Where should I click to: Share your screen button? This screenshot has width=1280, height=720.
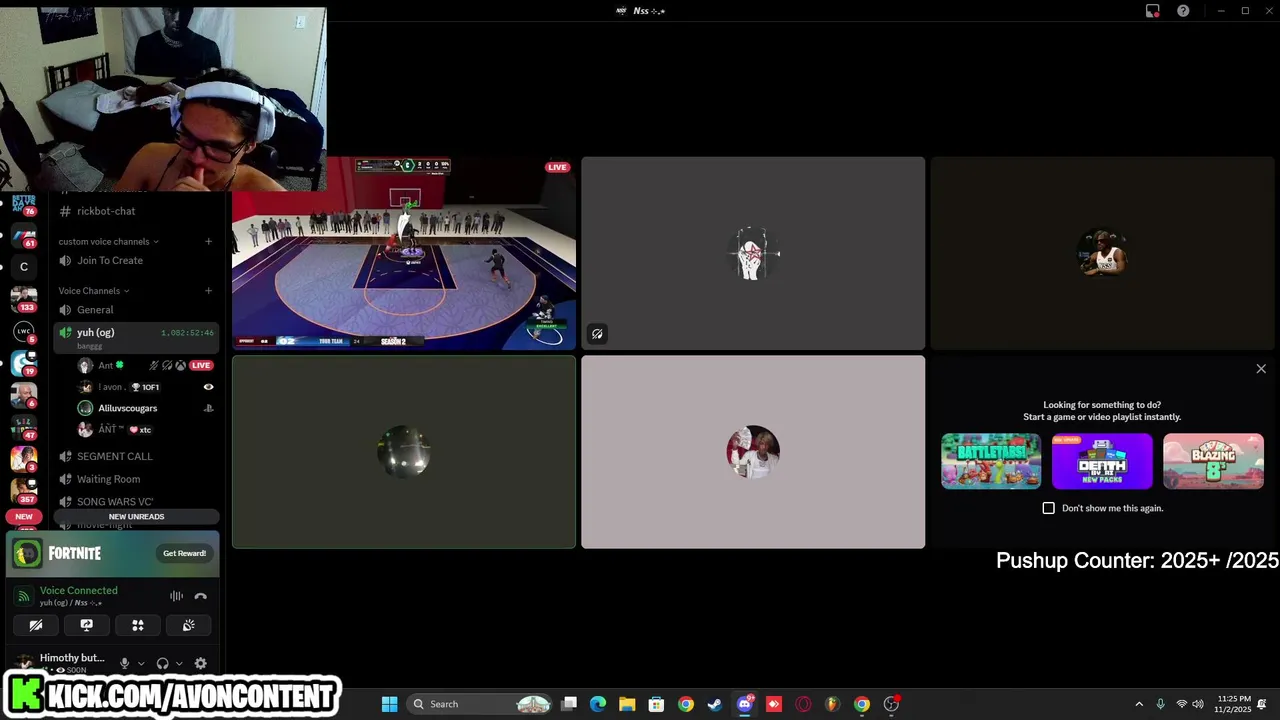coord(87,625)
